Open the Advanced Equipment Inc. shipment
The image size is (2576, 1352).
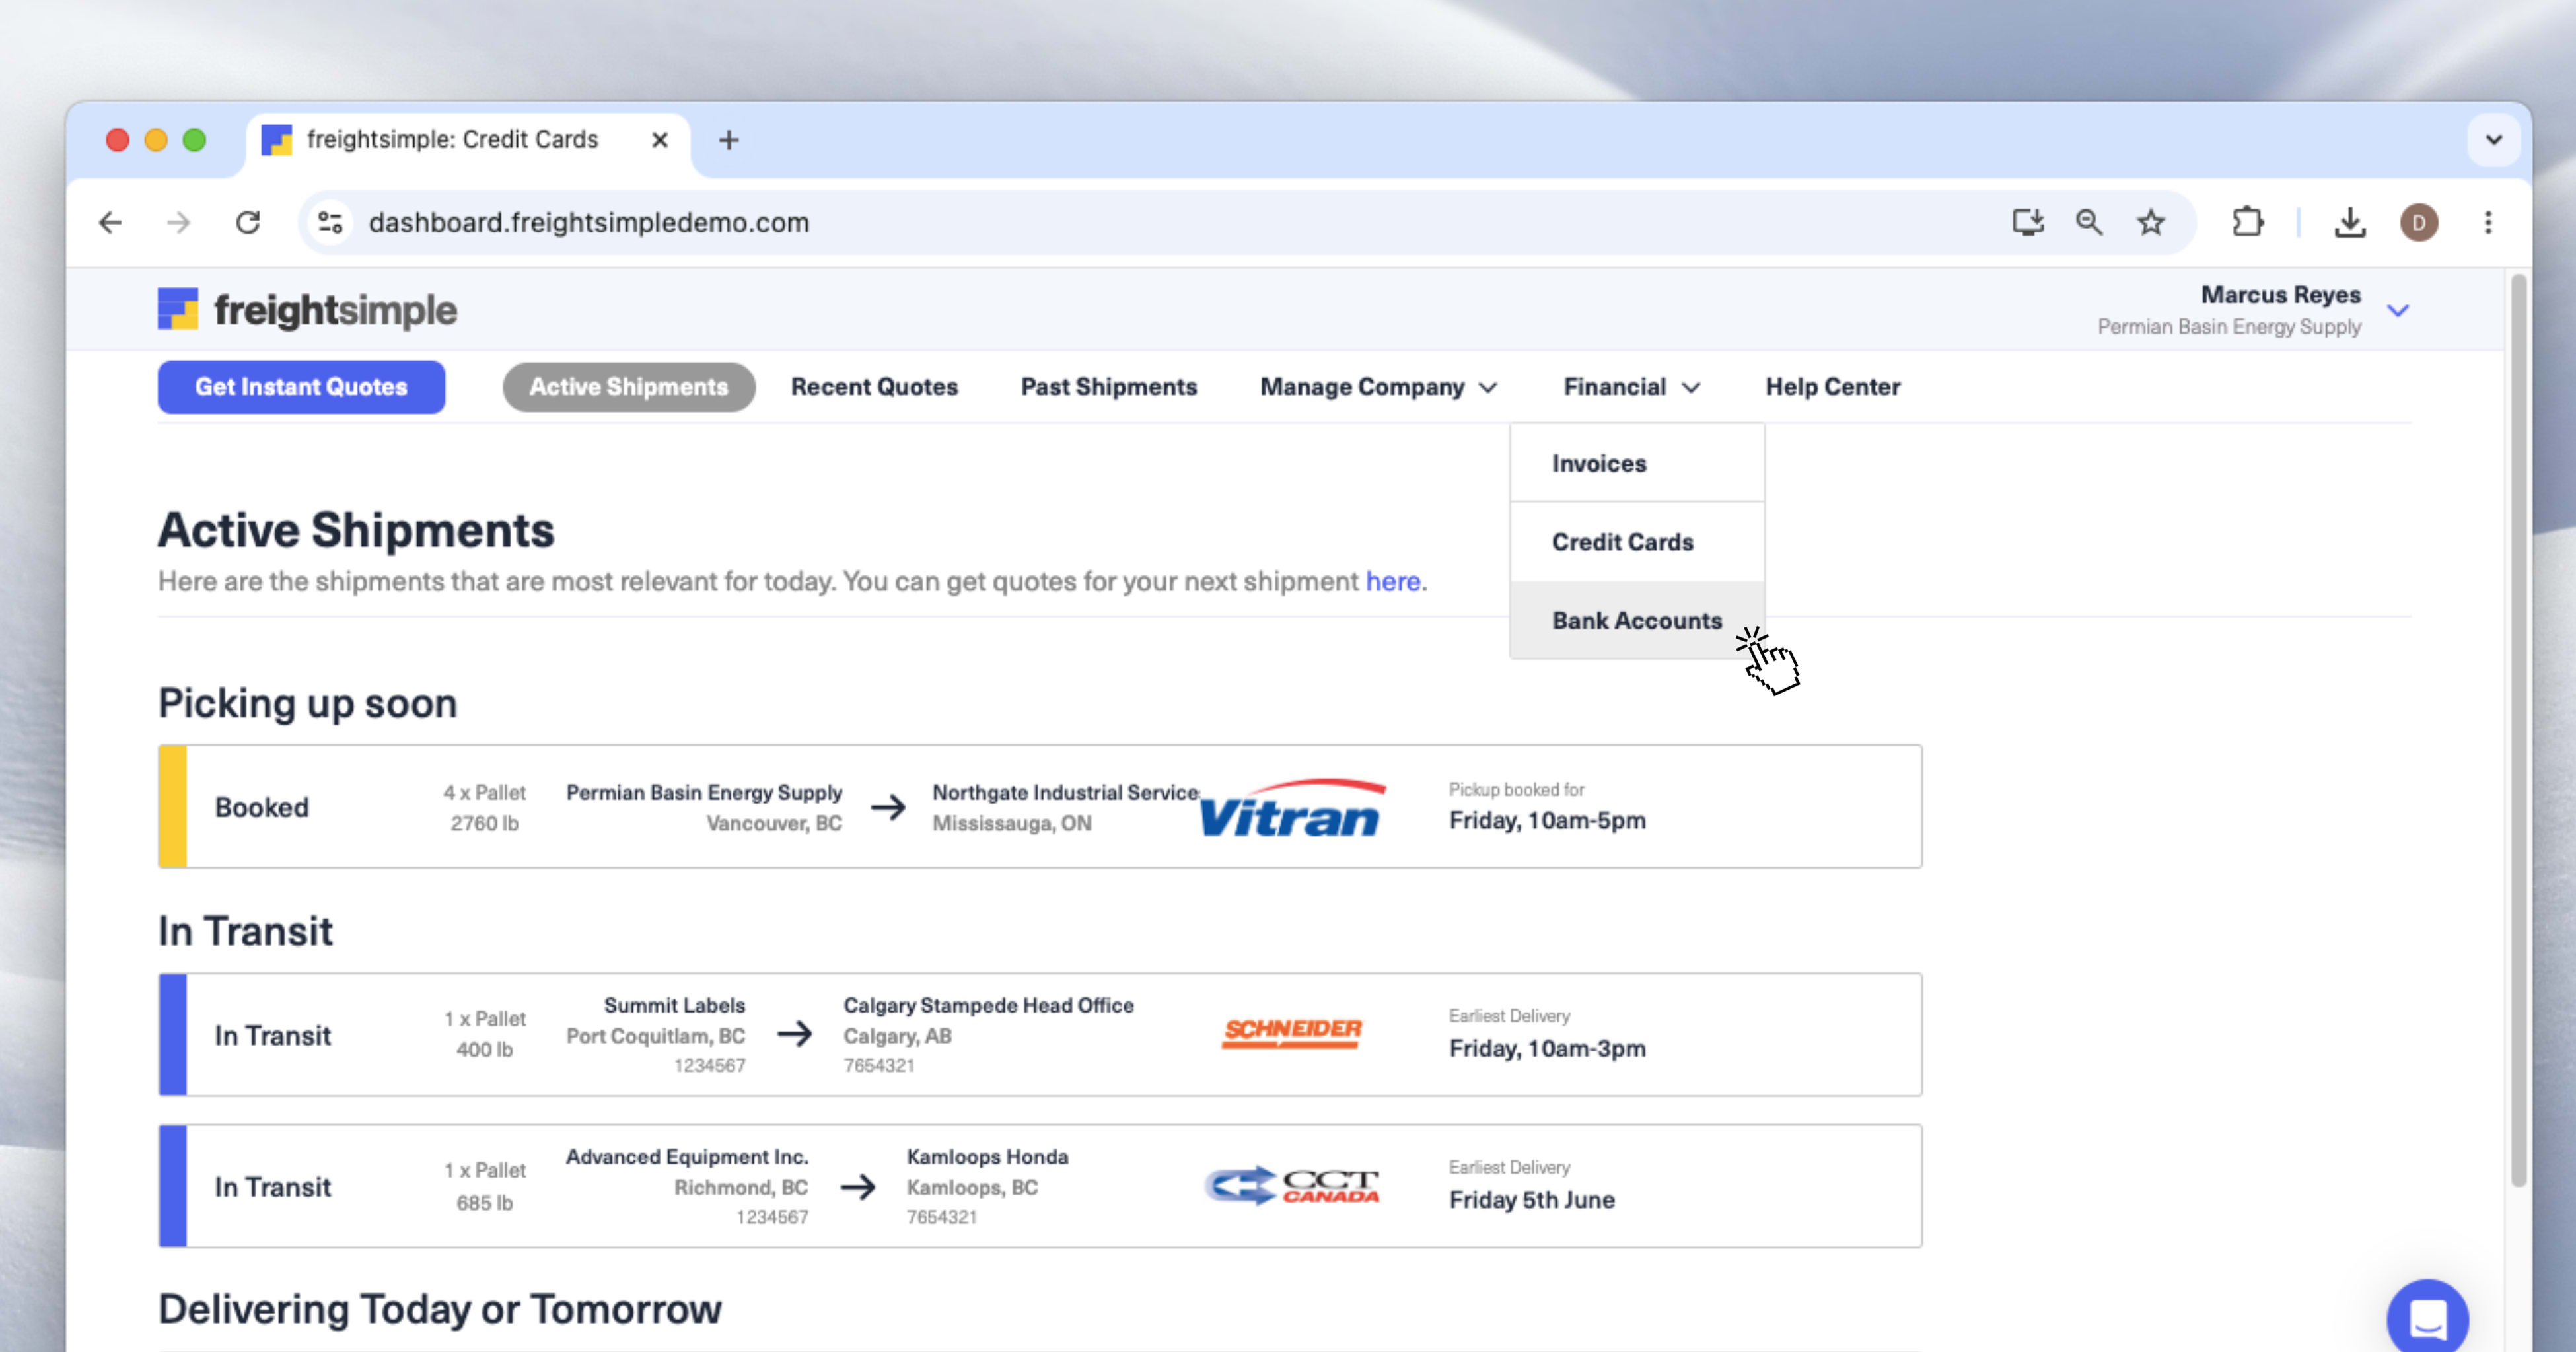1040,1186
